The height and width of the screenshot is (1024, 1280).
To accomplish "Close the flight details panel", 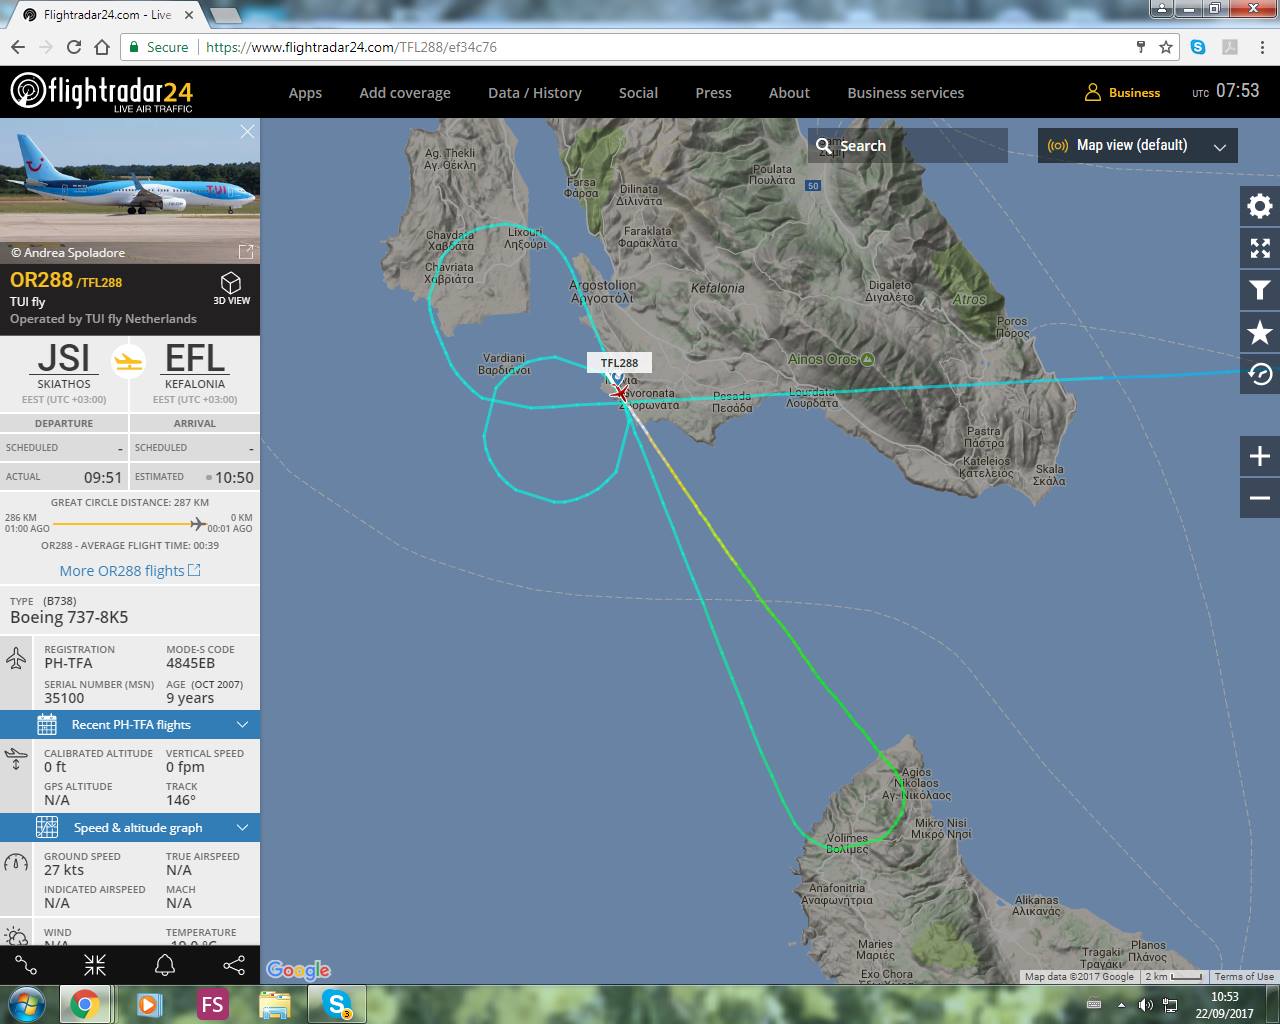I will tap(247, 131).
